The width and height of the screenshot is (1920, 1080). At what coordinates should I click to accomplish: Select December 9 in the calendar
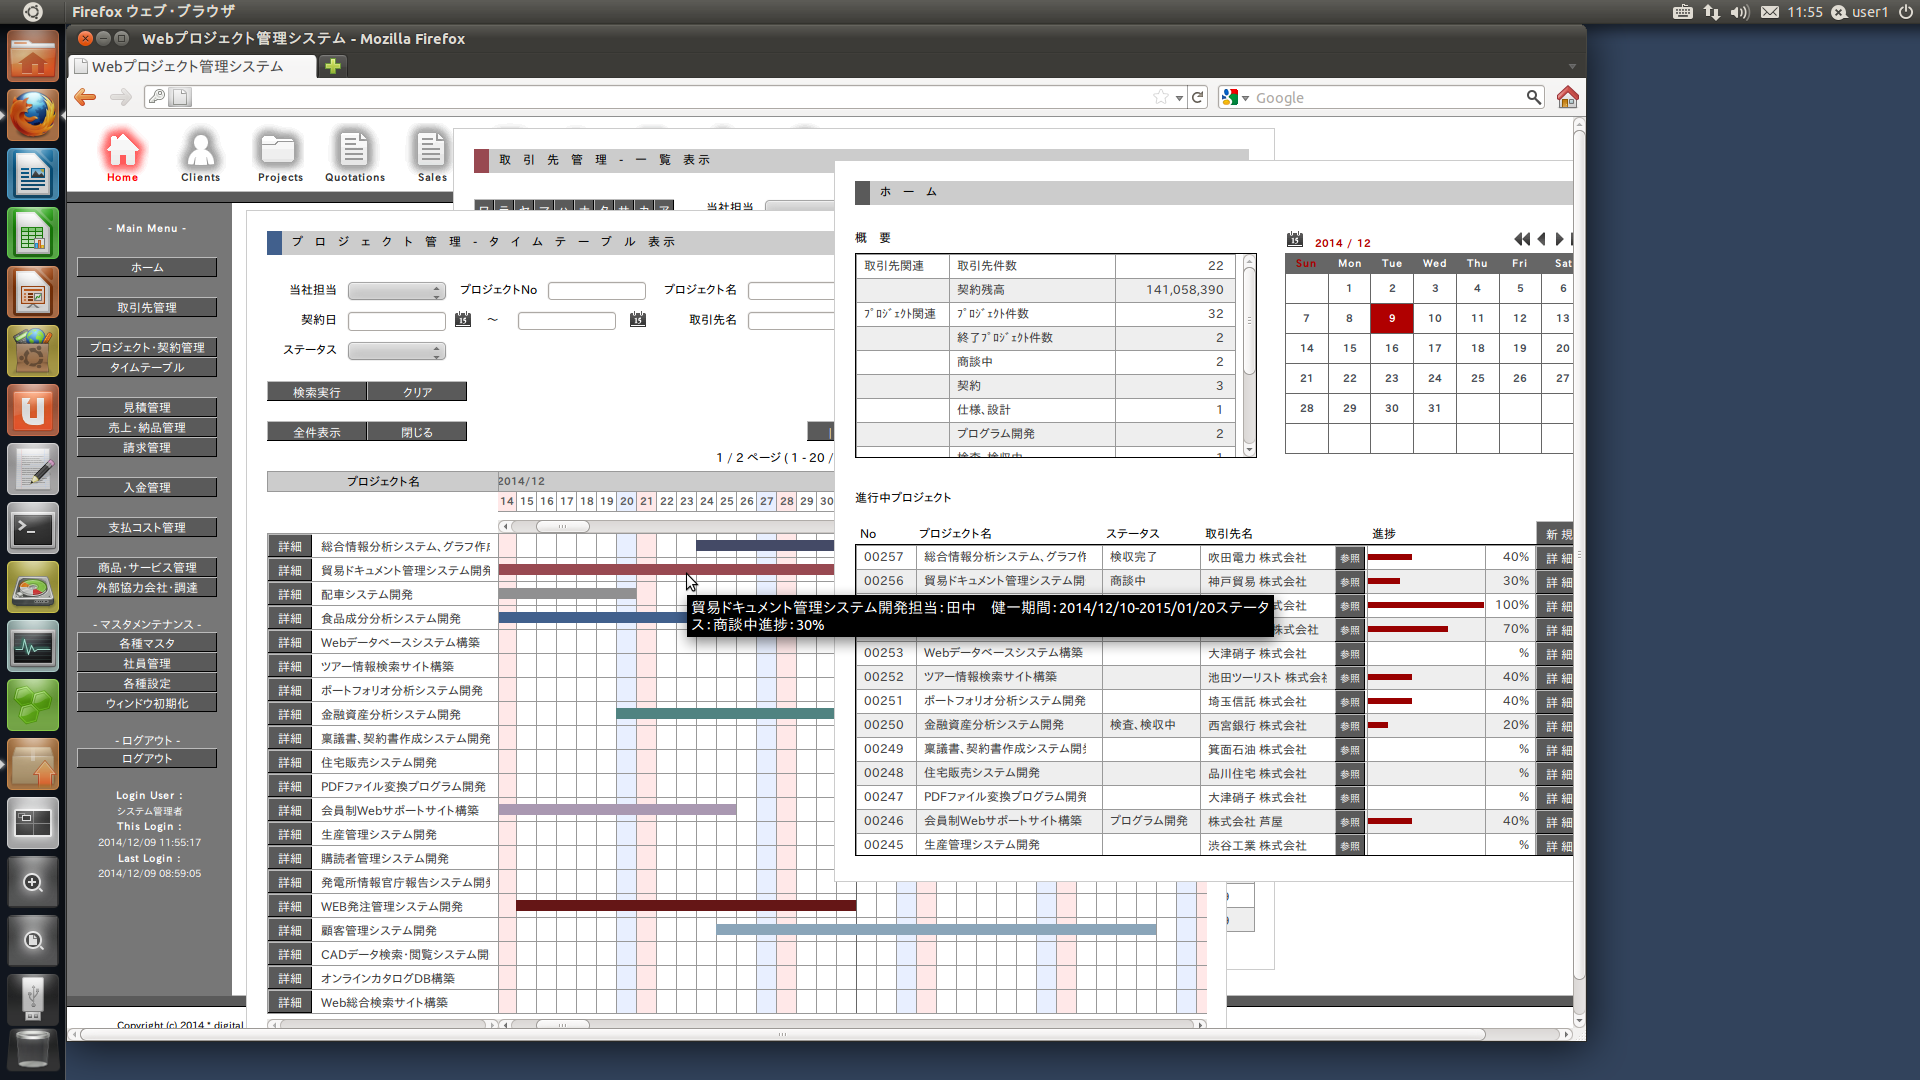(1392, 318)
